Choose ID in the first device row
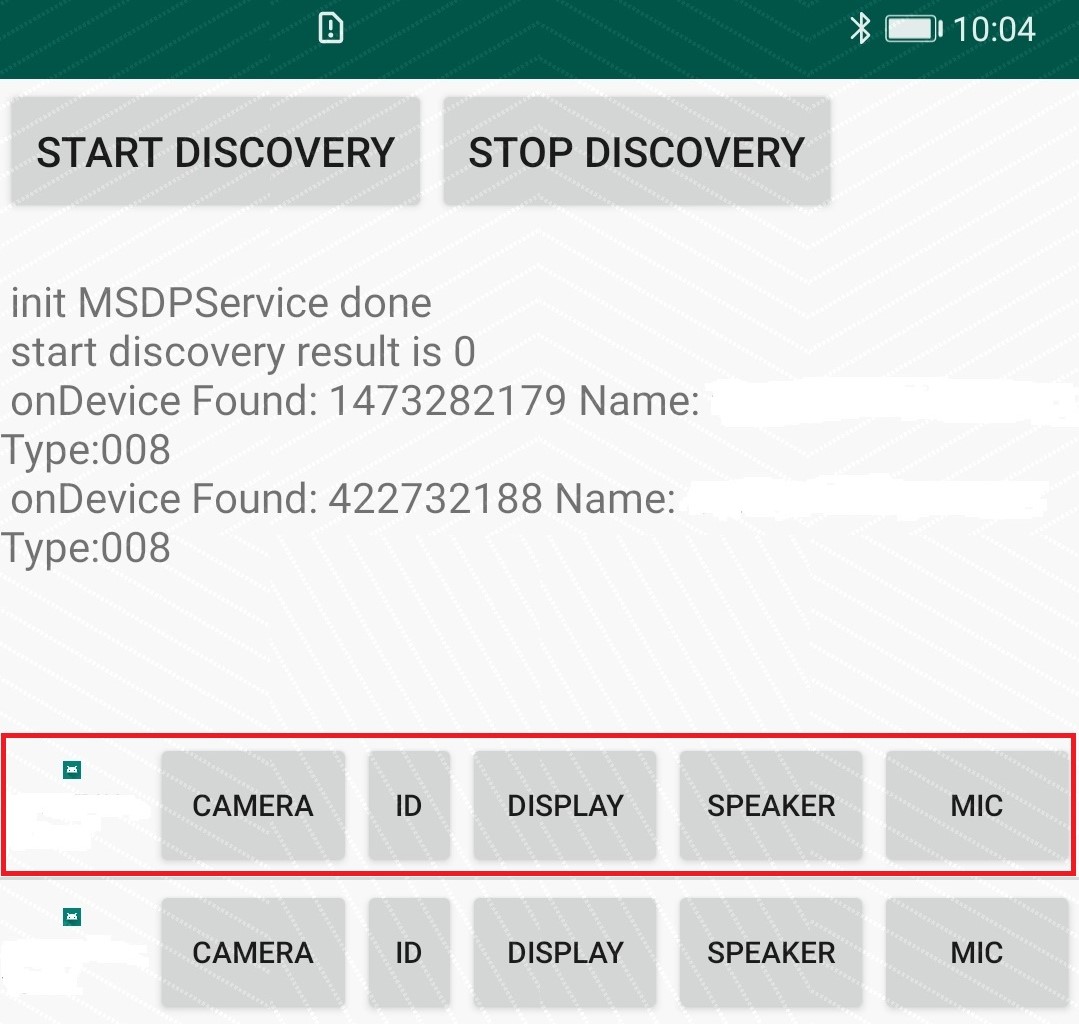 click(409, 805)
